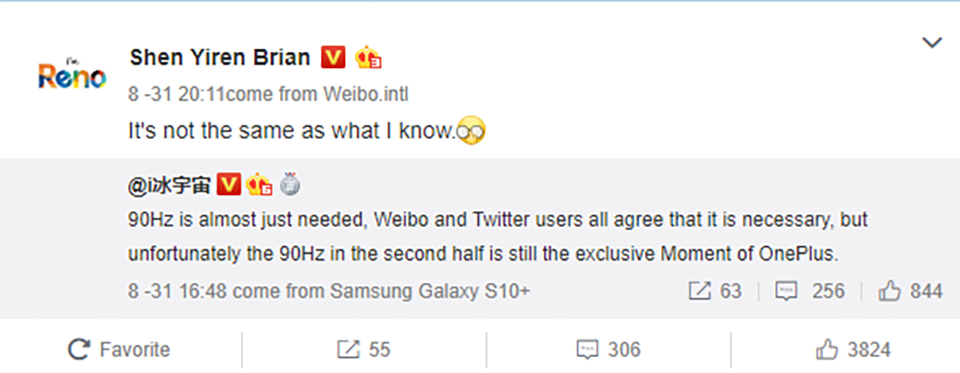Click the silver medal badge beside i冰宇宙
The height and width of the screenshot is (373, 960).
point(290,184)
